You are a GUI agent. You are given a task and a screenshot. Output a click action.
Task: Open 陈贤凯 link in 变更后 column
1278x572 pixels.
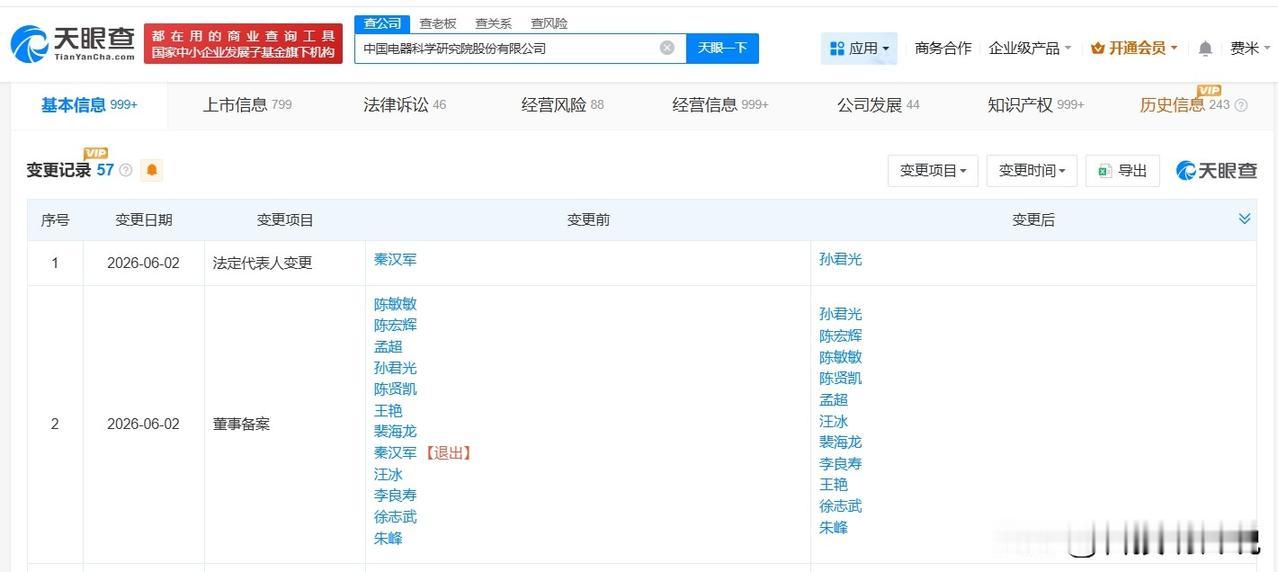tap(840, 378)
